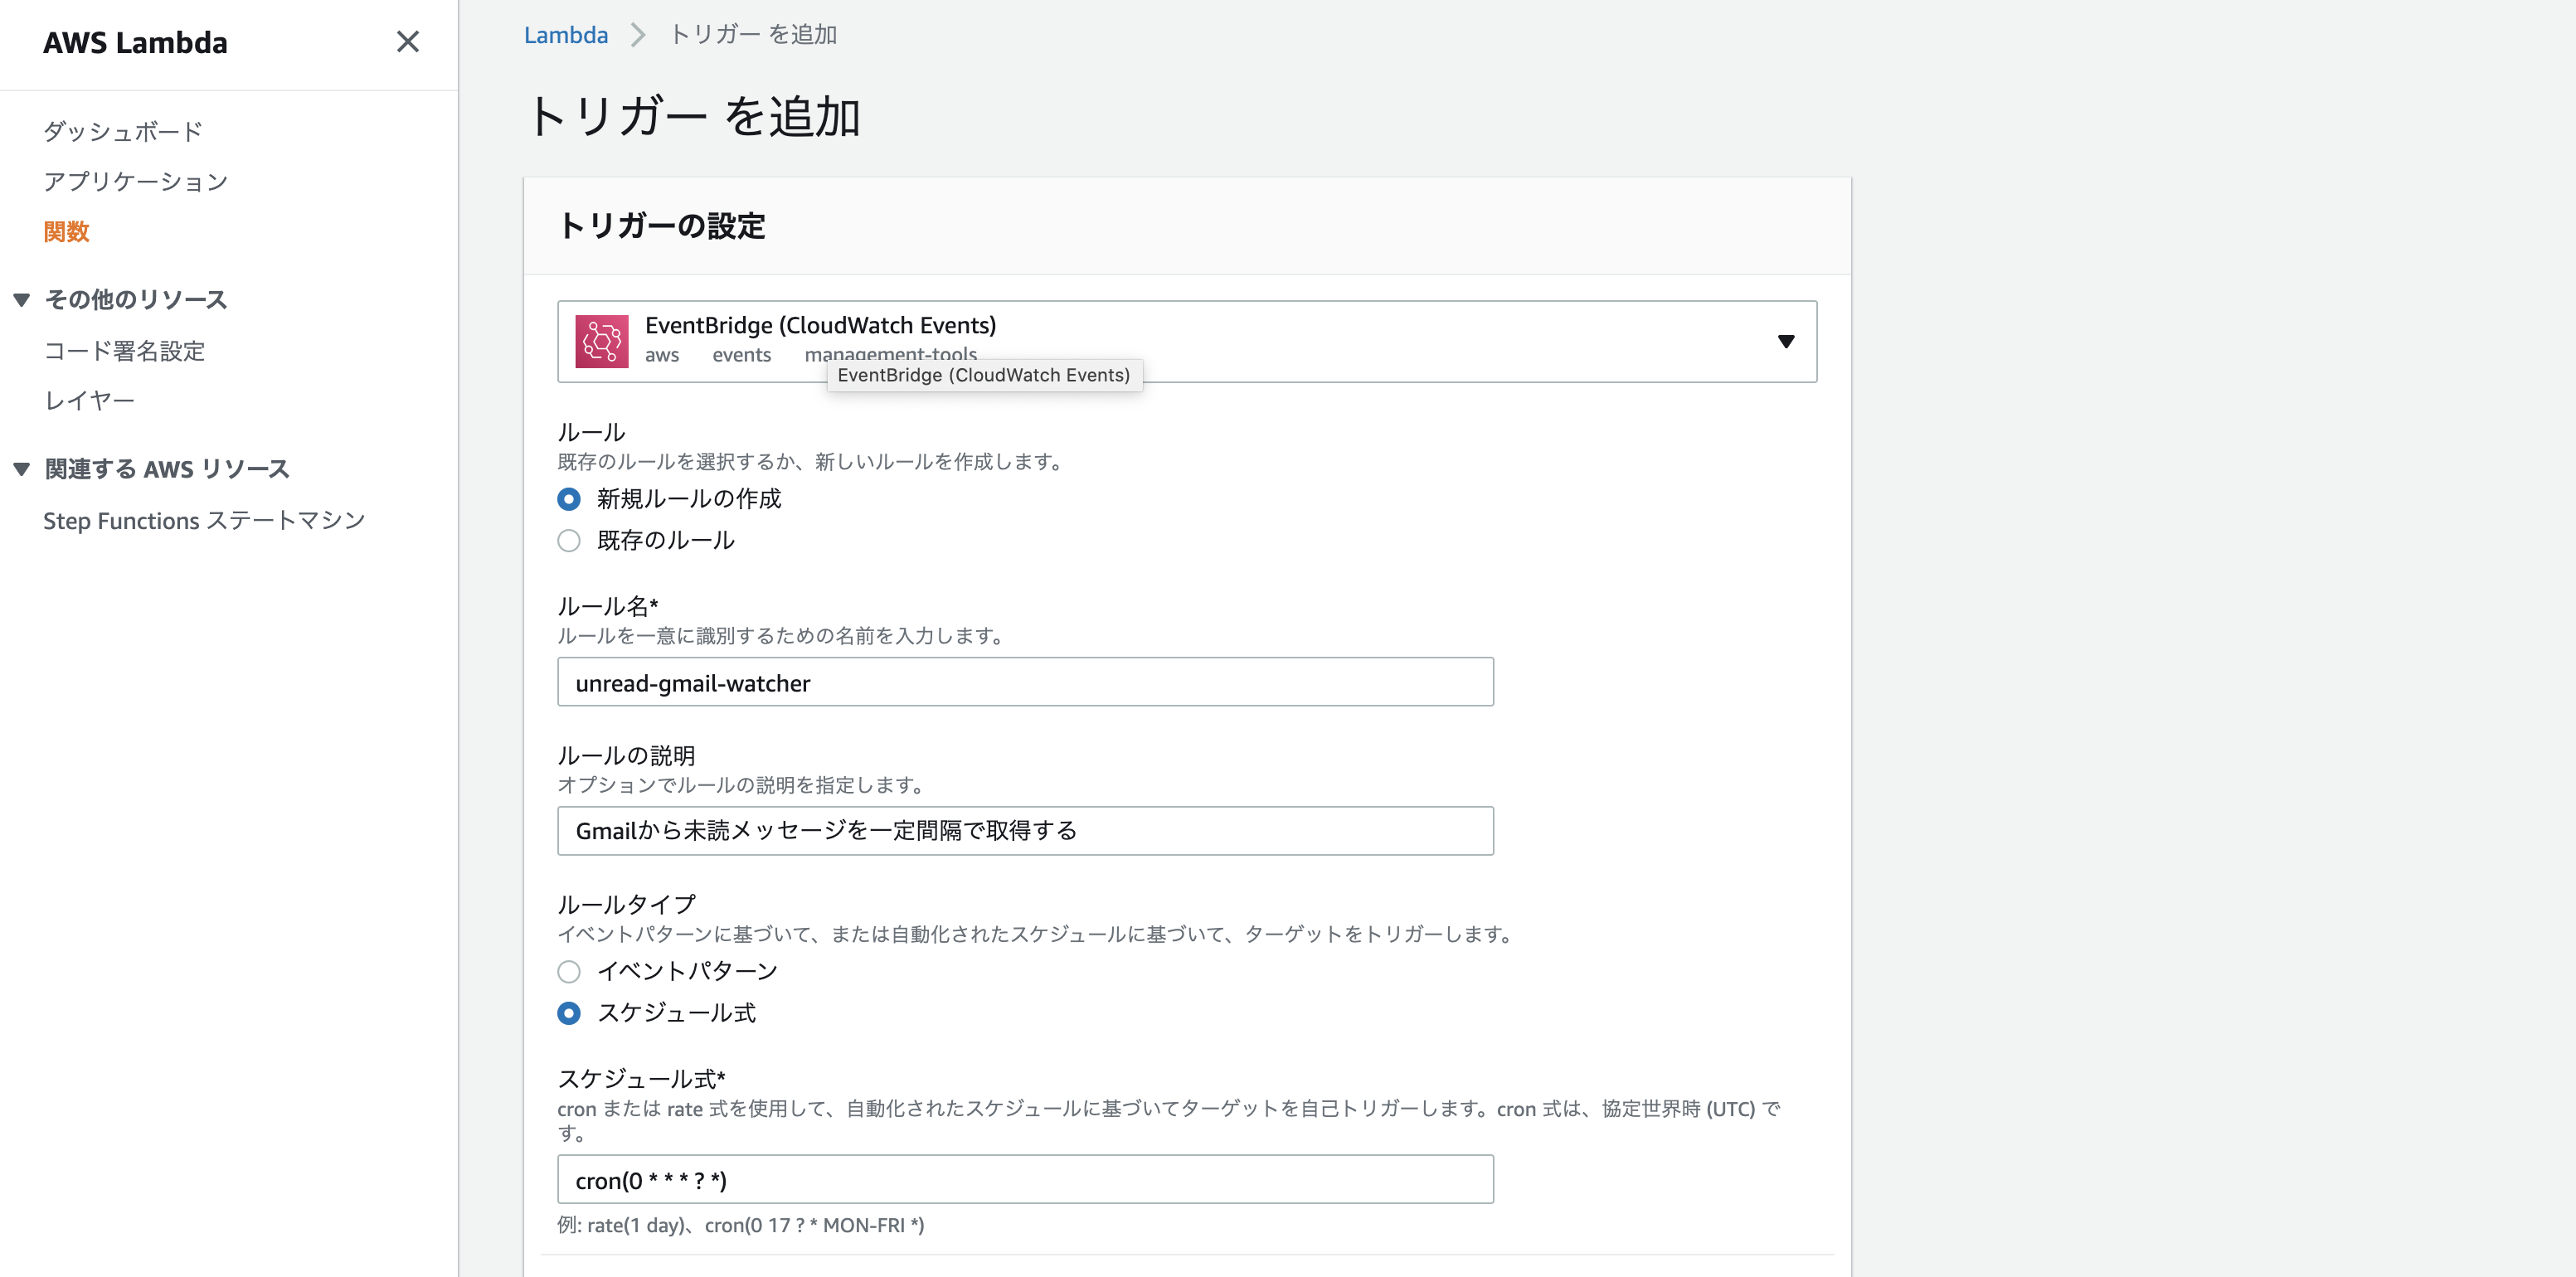The height and width of the screenshot is (1277, 2576).
Task: Open アプリケーション in the sidebar
Action: 136,181
